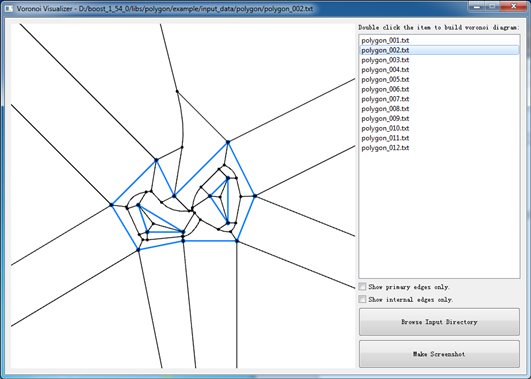Image resolution: width=531 pixels, height=379 pixels.
Task: Click polygon_010.txt list item
Action: pos(439,128)
